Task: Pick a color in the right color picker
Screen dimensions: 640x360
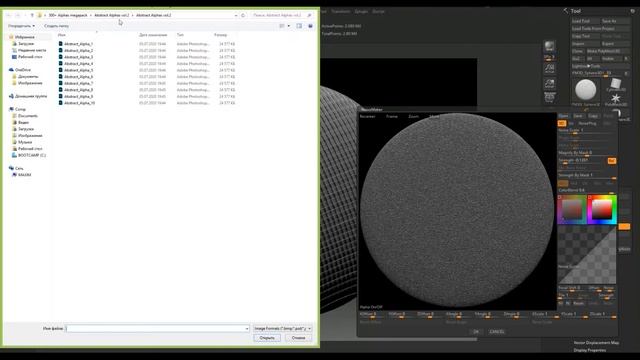Action: [x=602, y=209]
